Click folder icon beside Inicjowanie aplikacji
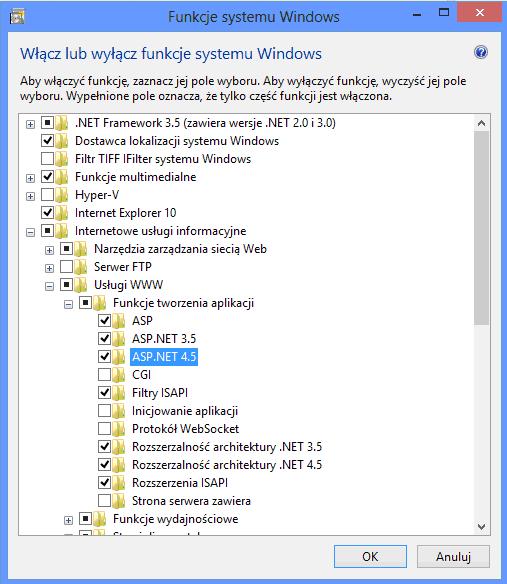 click(118, 411)
